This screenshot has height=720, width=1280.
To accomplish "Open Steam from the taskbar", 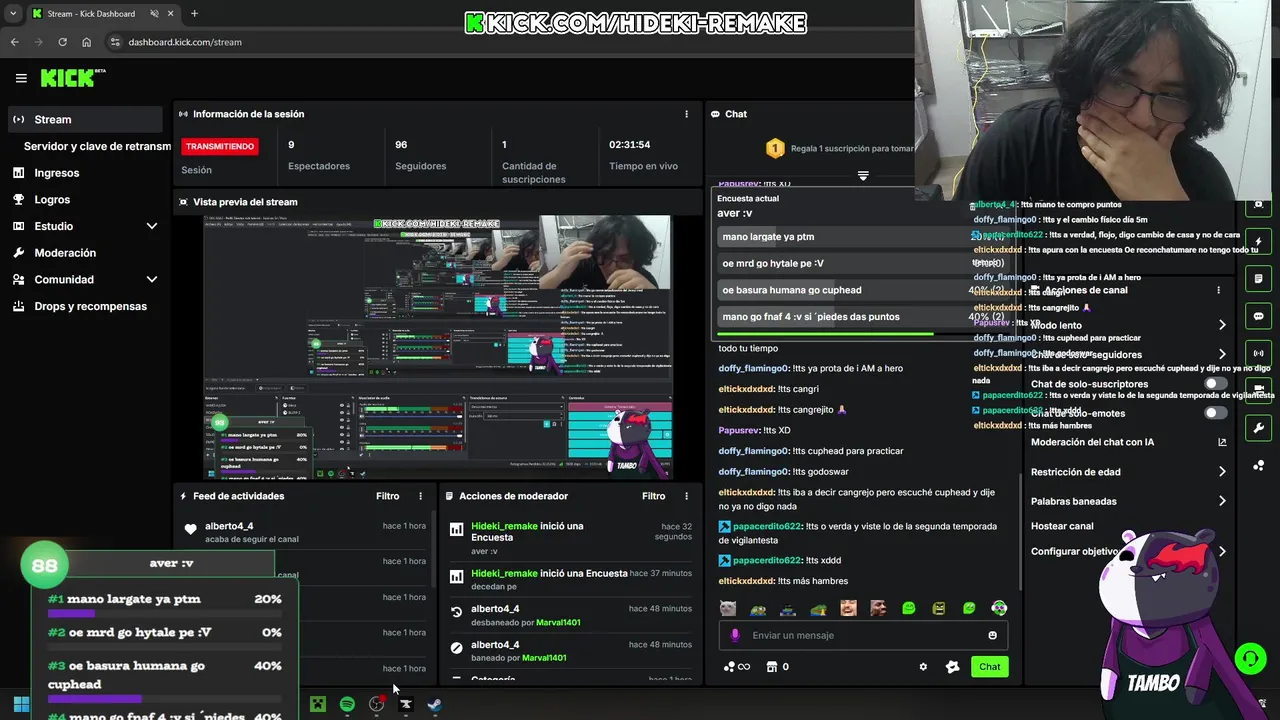I will pos(434,704).
